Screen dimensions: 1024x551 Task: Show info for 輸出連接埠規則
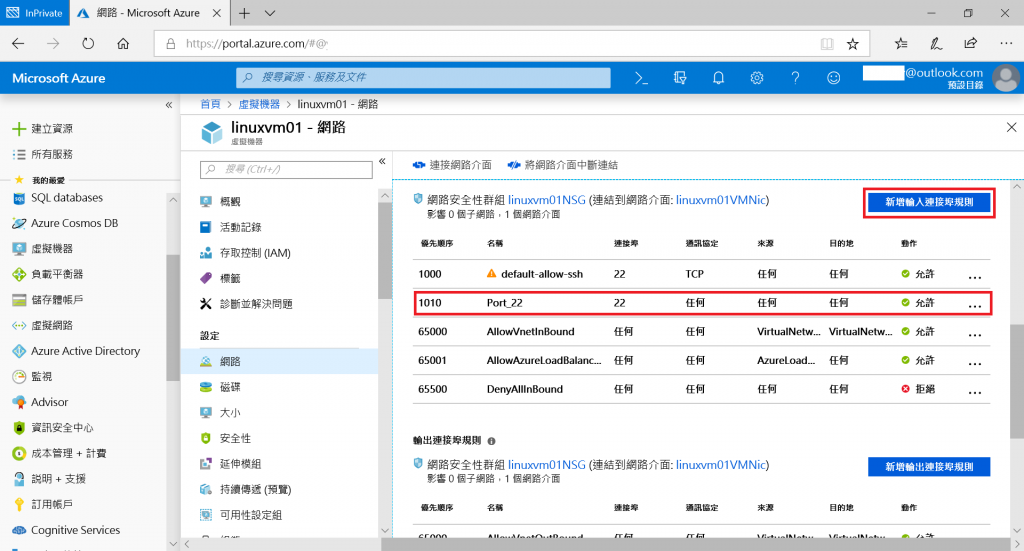pos(492,441)
